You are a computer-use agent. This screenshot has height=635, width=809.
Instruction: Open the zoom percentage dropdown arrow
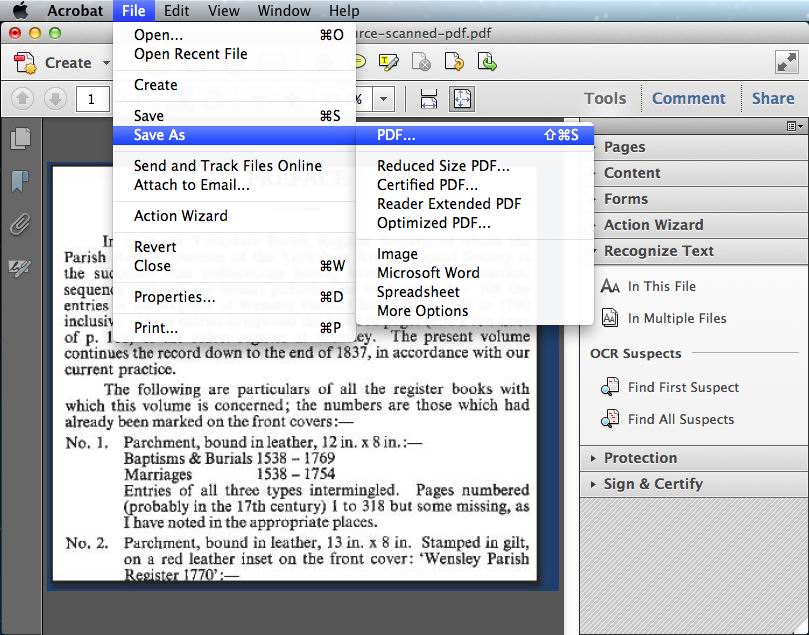(384, 98)
